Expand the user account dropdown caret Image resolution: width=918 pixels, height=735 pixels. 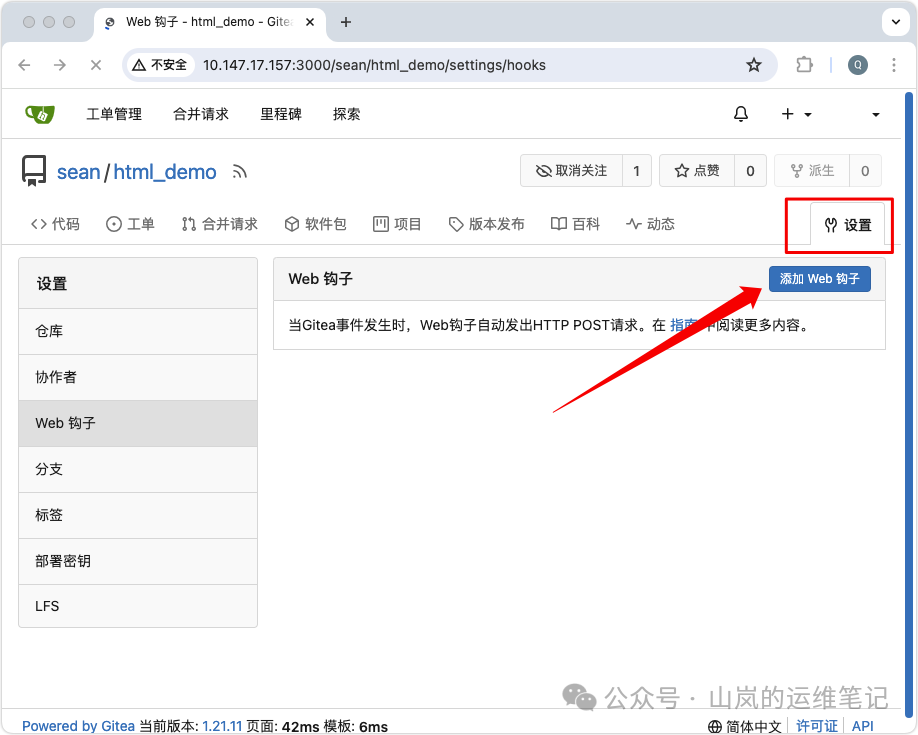[x=874, y=113]
